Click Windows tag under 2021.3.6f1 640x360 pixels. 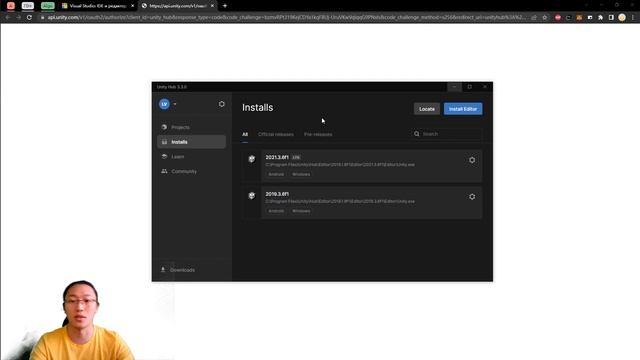(301, 174)
